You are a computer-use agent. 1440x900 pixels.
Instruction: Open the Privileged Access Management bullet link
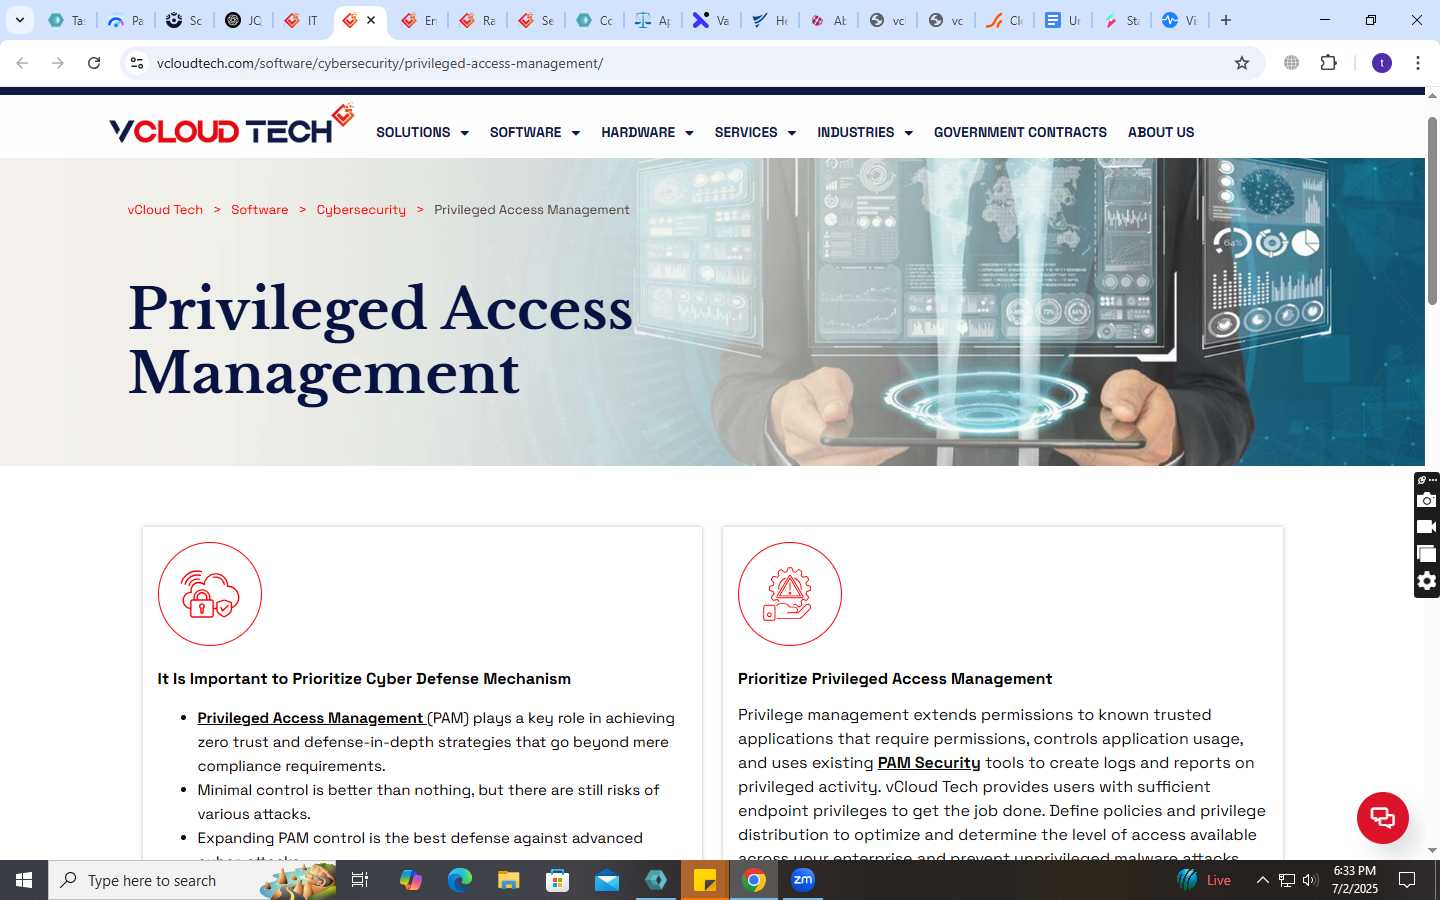[311, 718]
